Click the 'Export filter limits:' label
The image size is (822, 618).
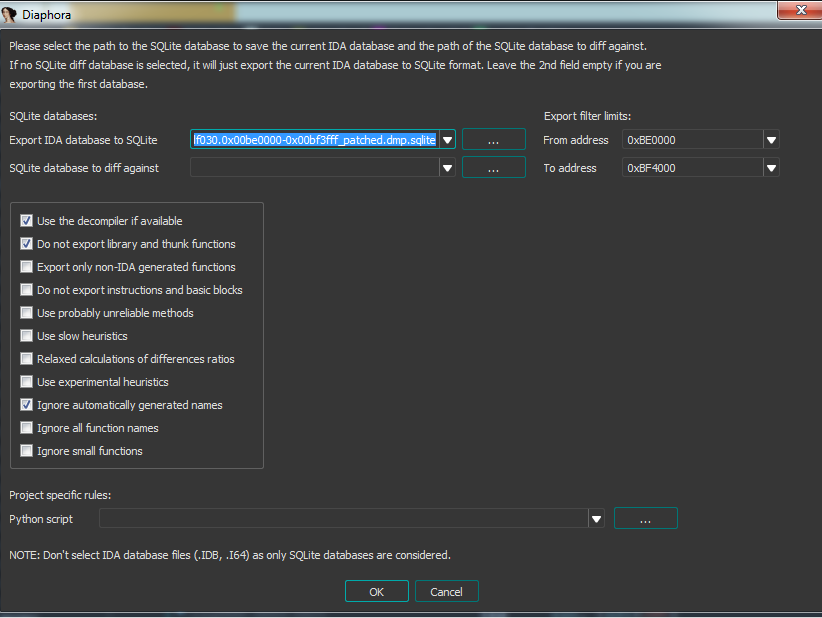[587, 116]
